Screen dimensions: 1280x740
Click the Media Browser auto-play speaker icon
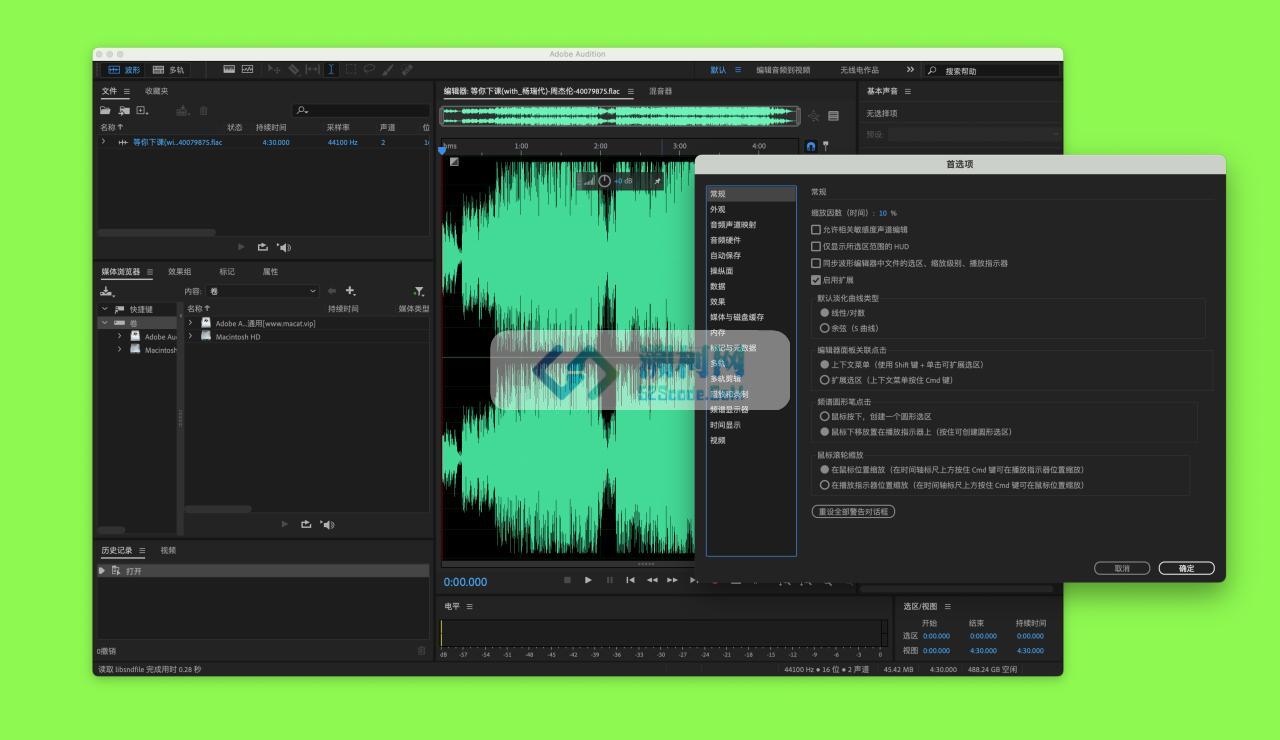point(328,524)
